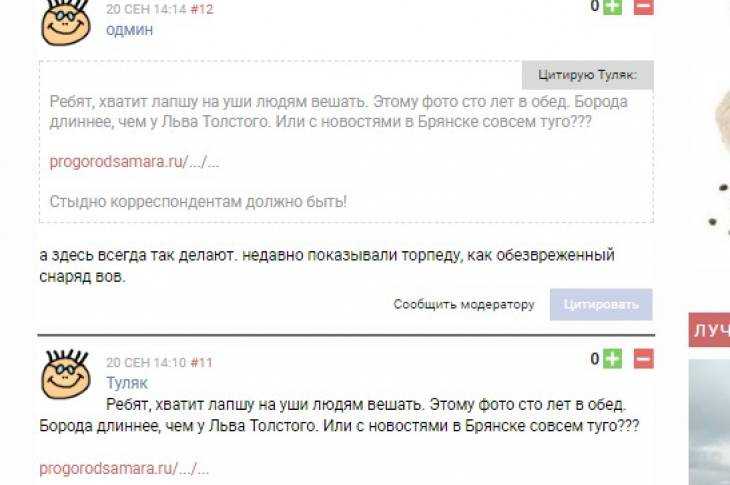
Task: Open одмин user profile name
Action: [129, 30]
